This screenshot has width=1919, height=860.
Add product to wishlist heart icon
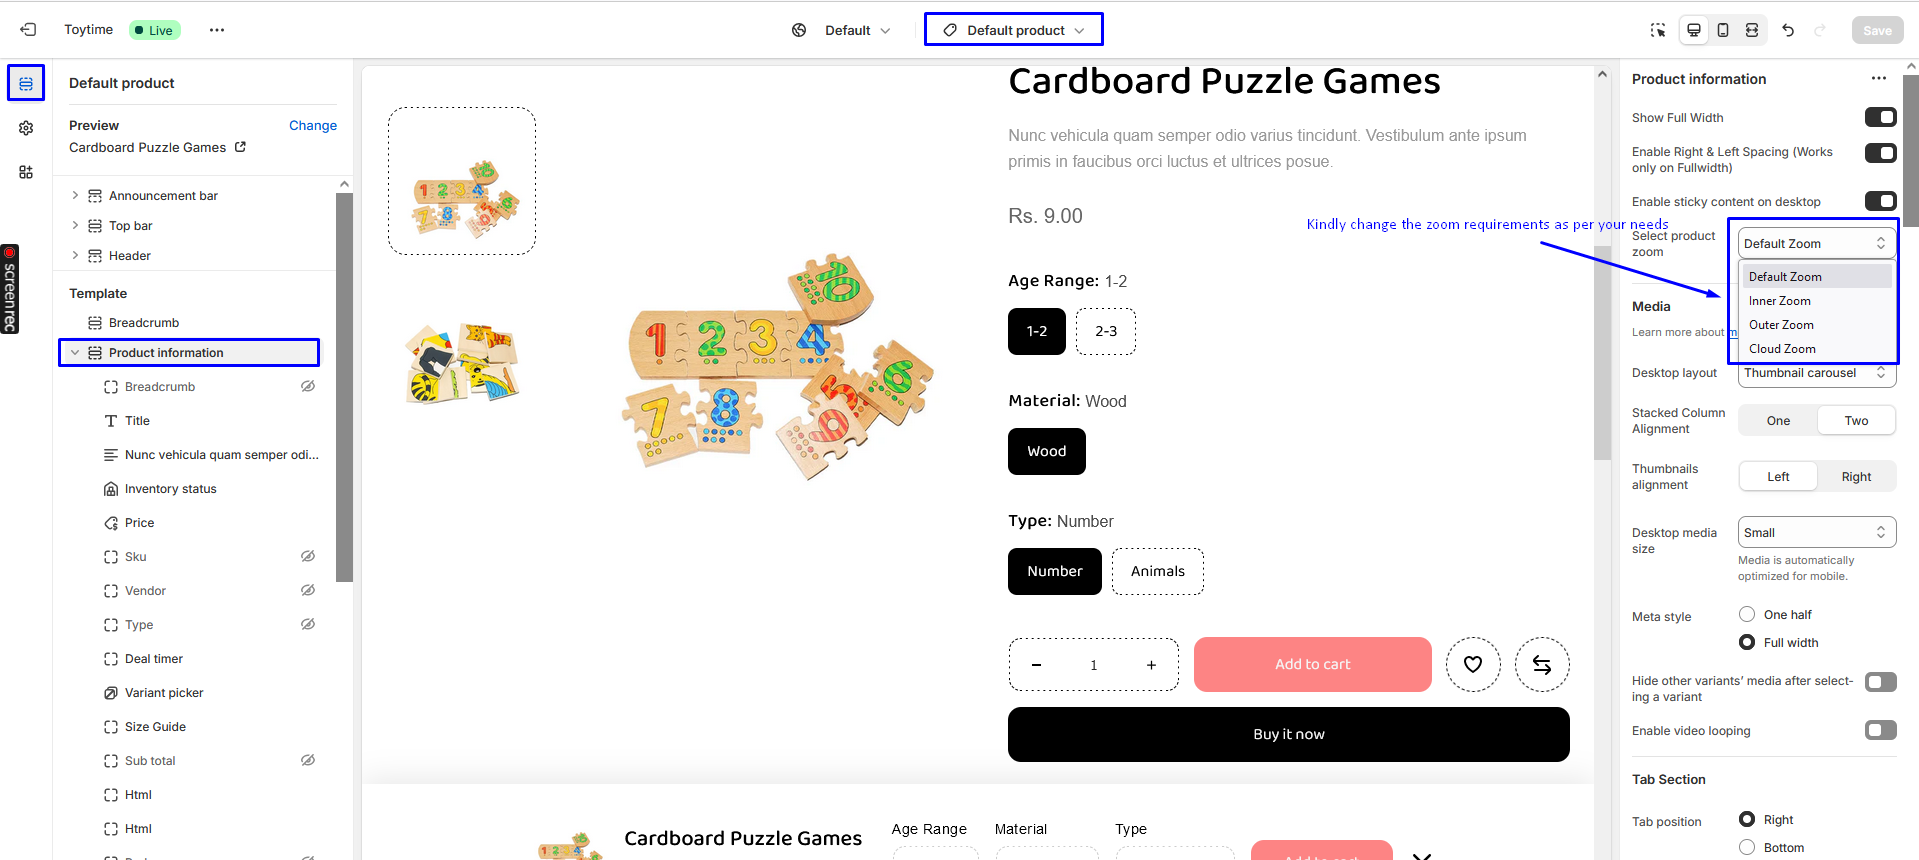[x=1473, y=664]
